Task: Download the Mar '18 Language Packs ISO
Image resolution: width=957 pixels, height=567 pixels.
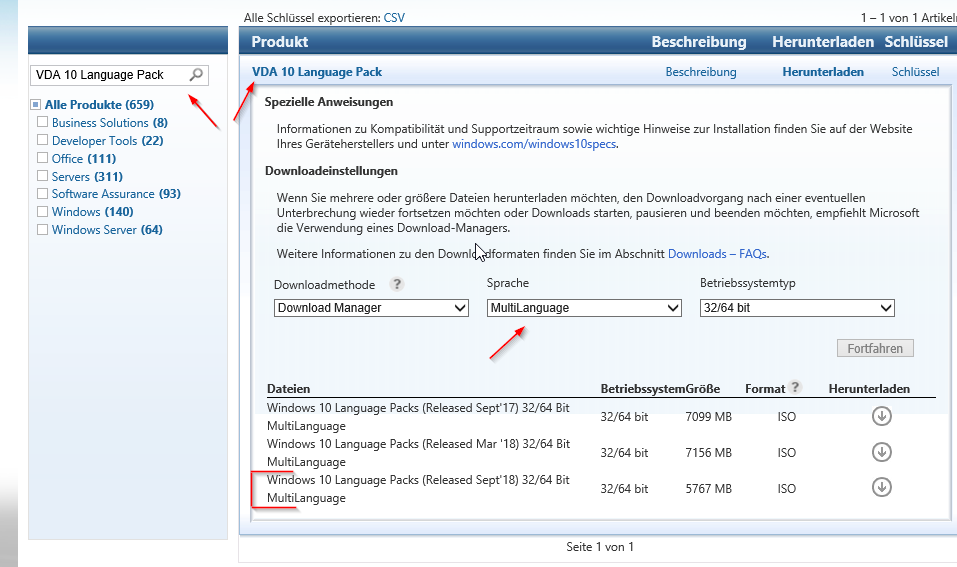Action: (881, 452)
